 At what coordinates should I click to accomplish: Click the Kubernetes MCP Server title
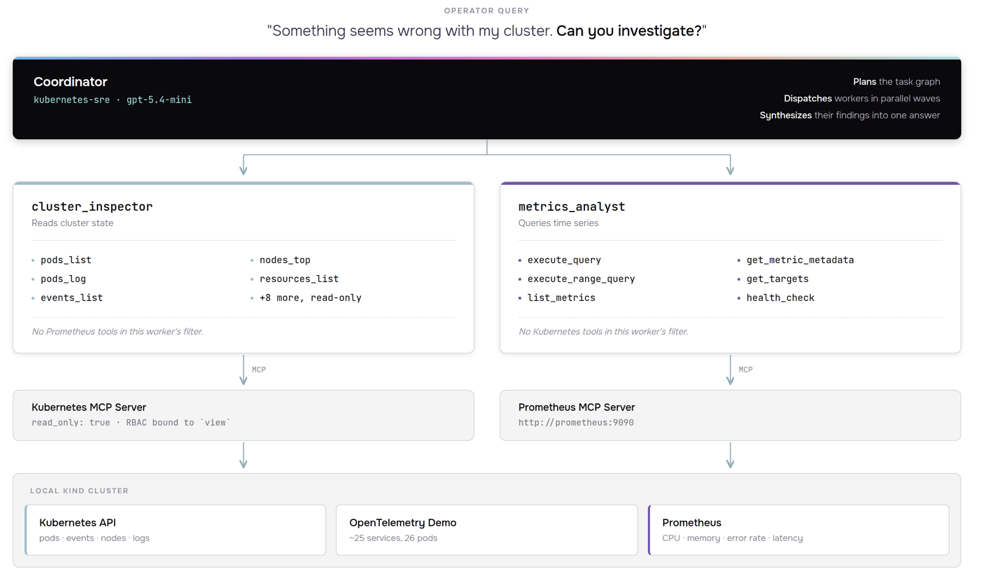(88, 407)
